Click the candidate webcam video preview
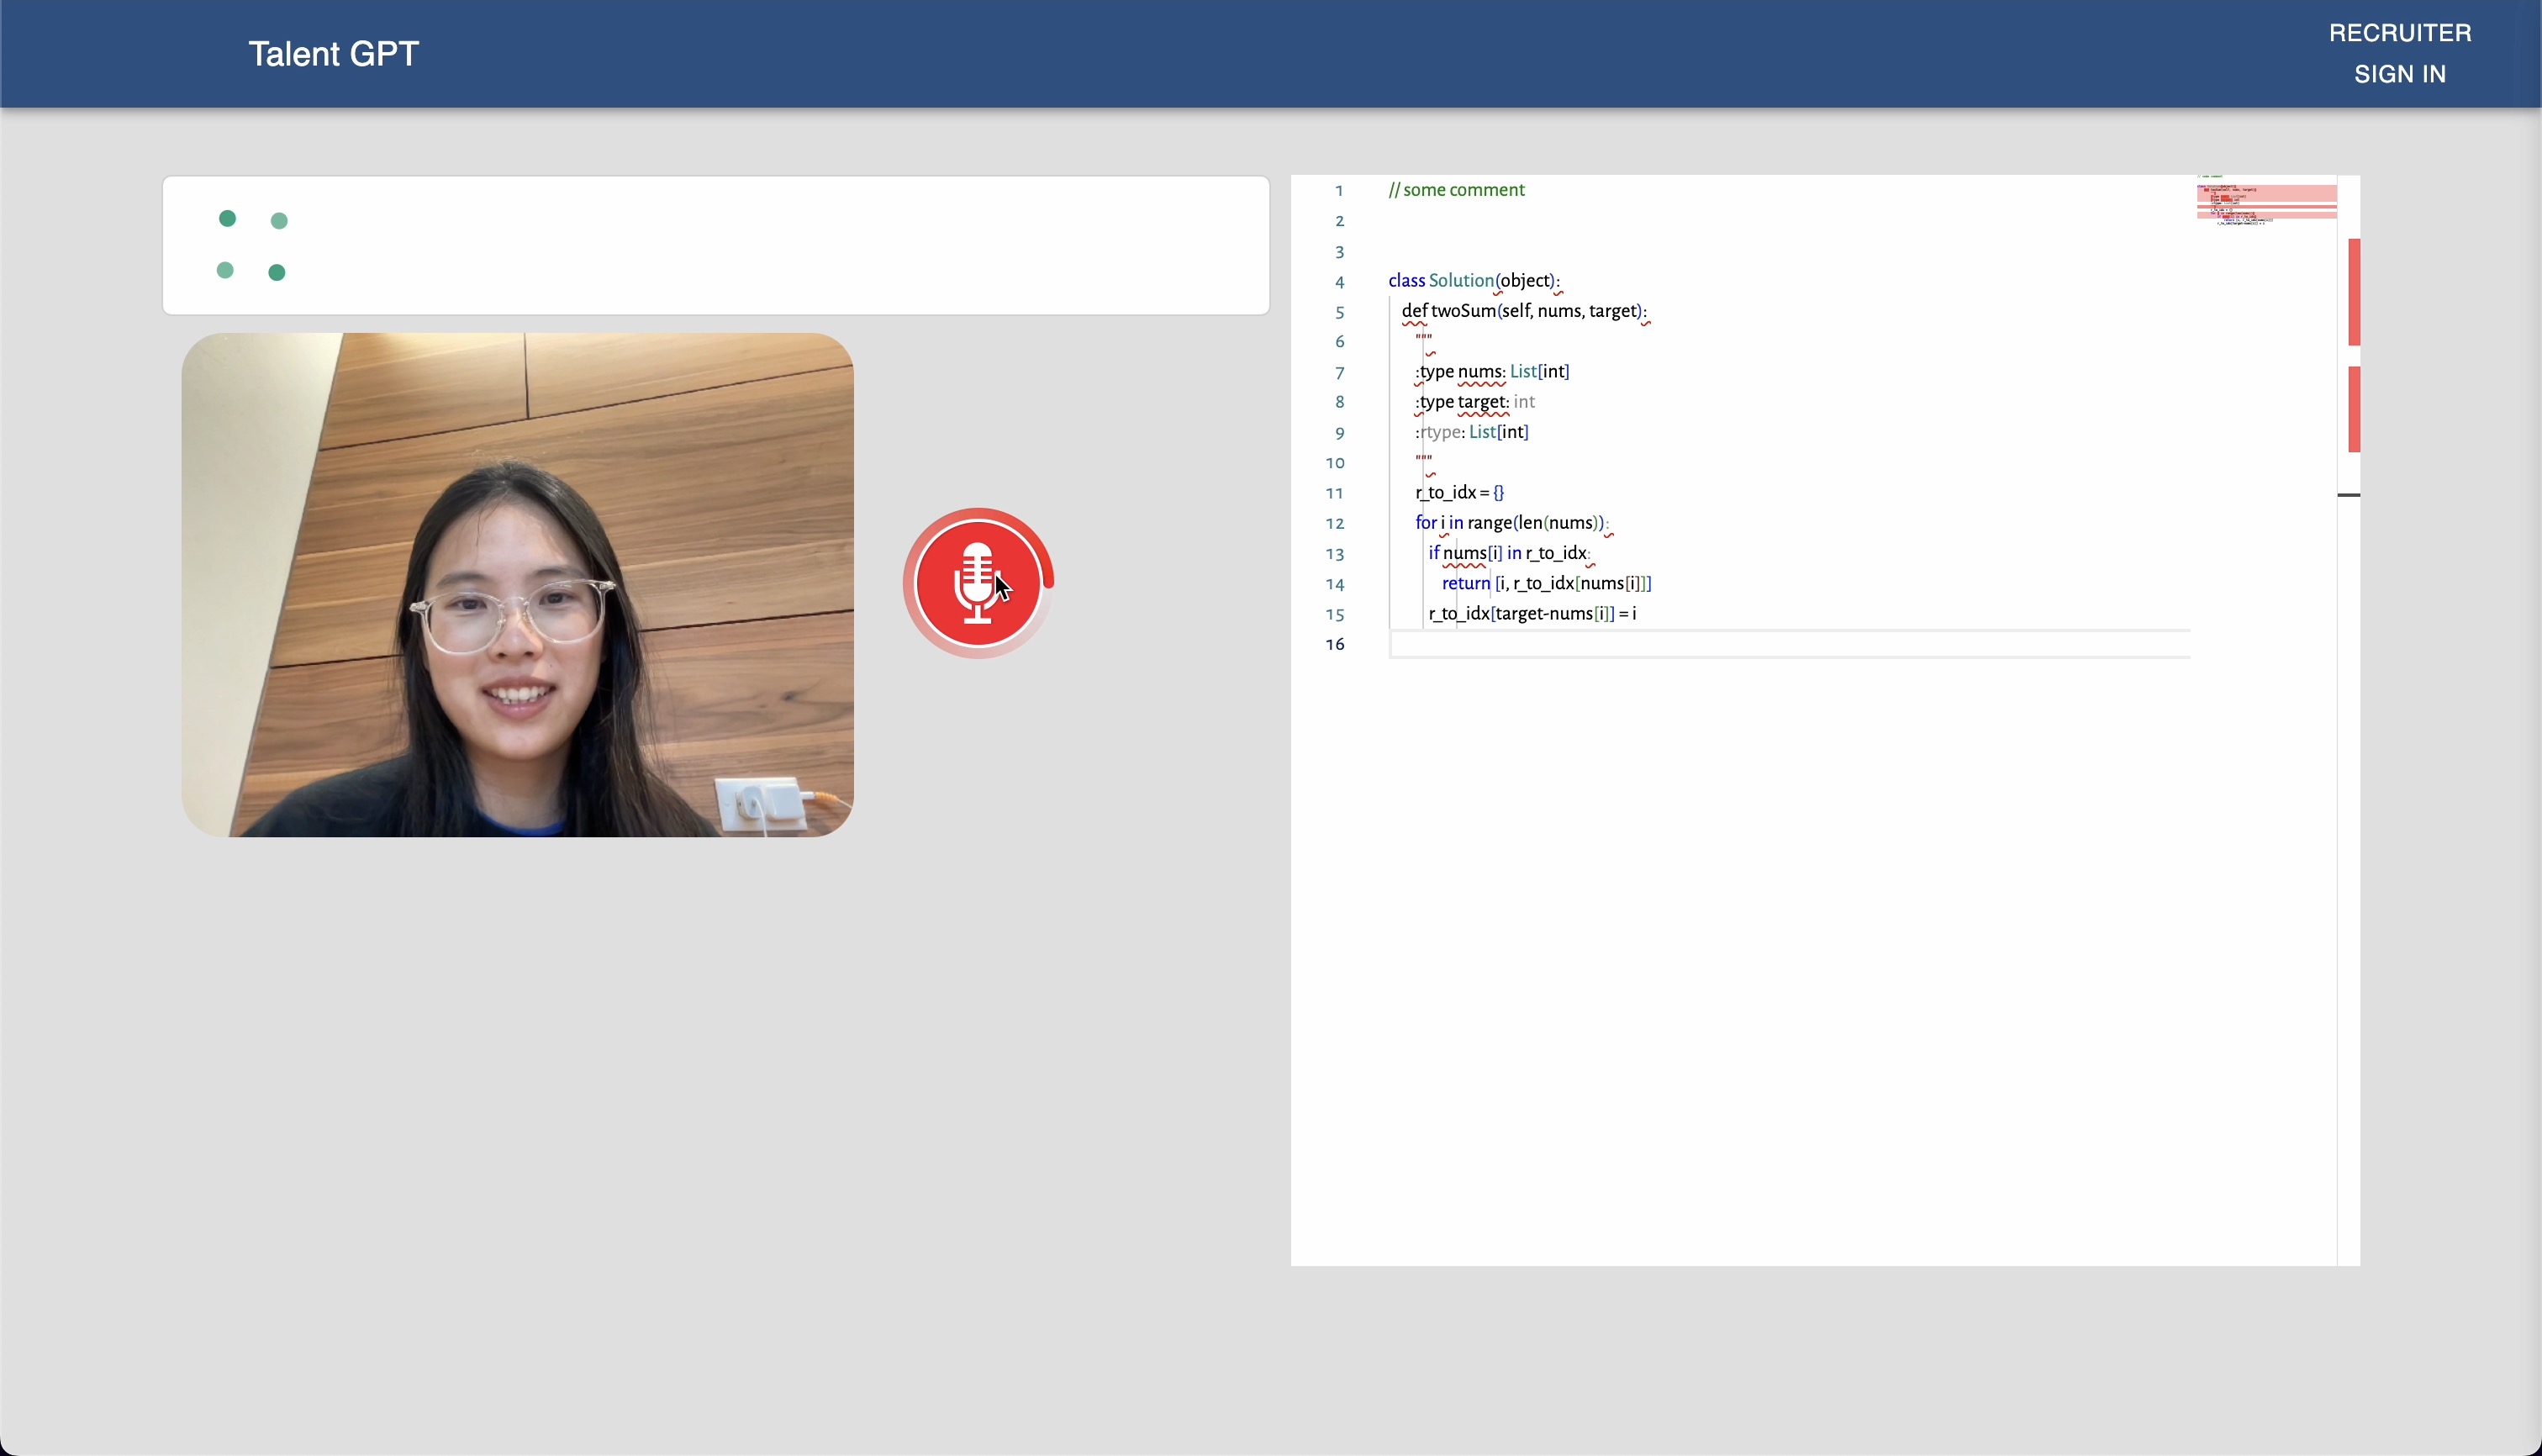Viewport: 2542px width, 1456px height. tap(517, 585)
